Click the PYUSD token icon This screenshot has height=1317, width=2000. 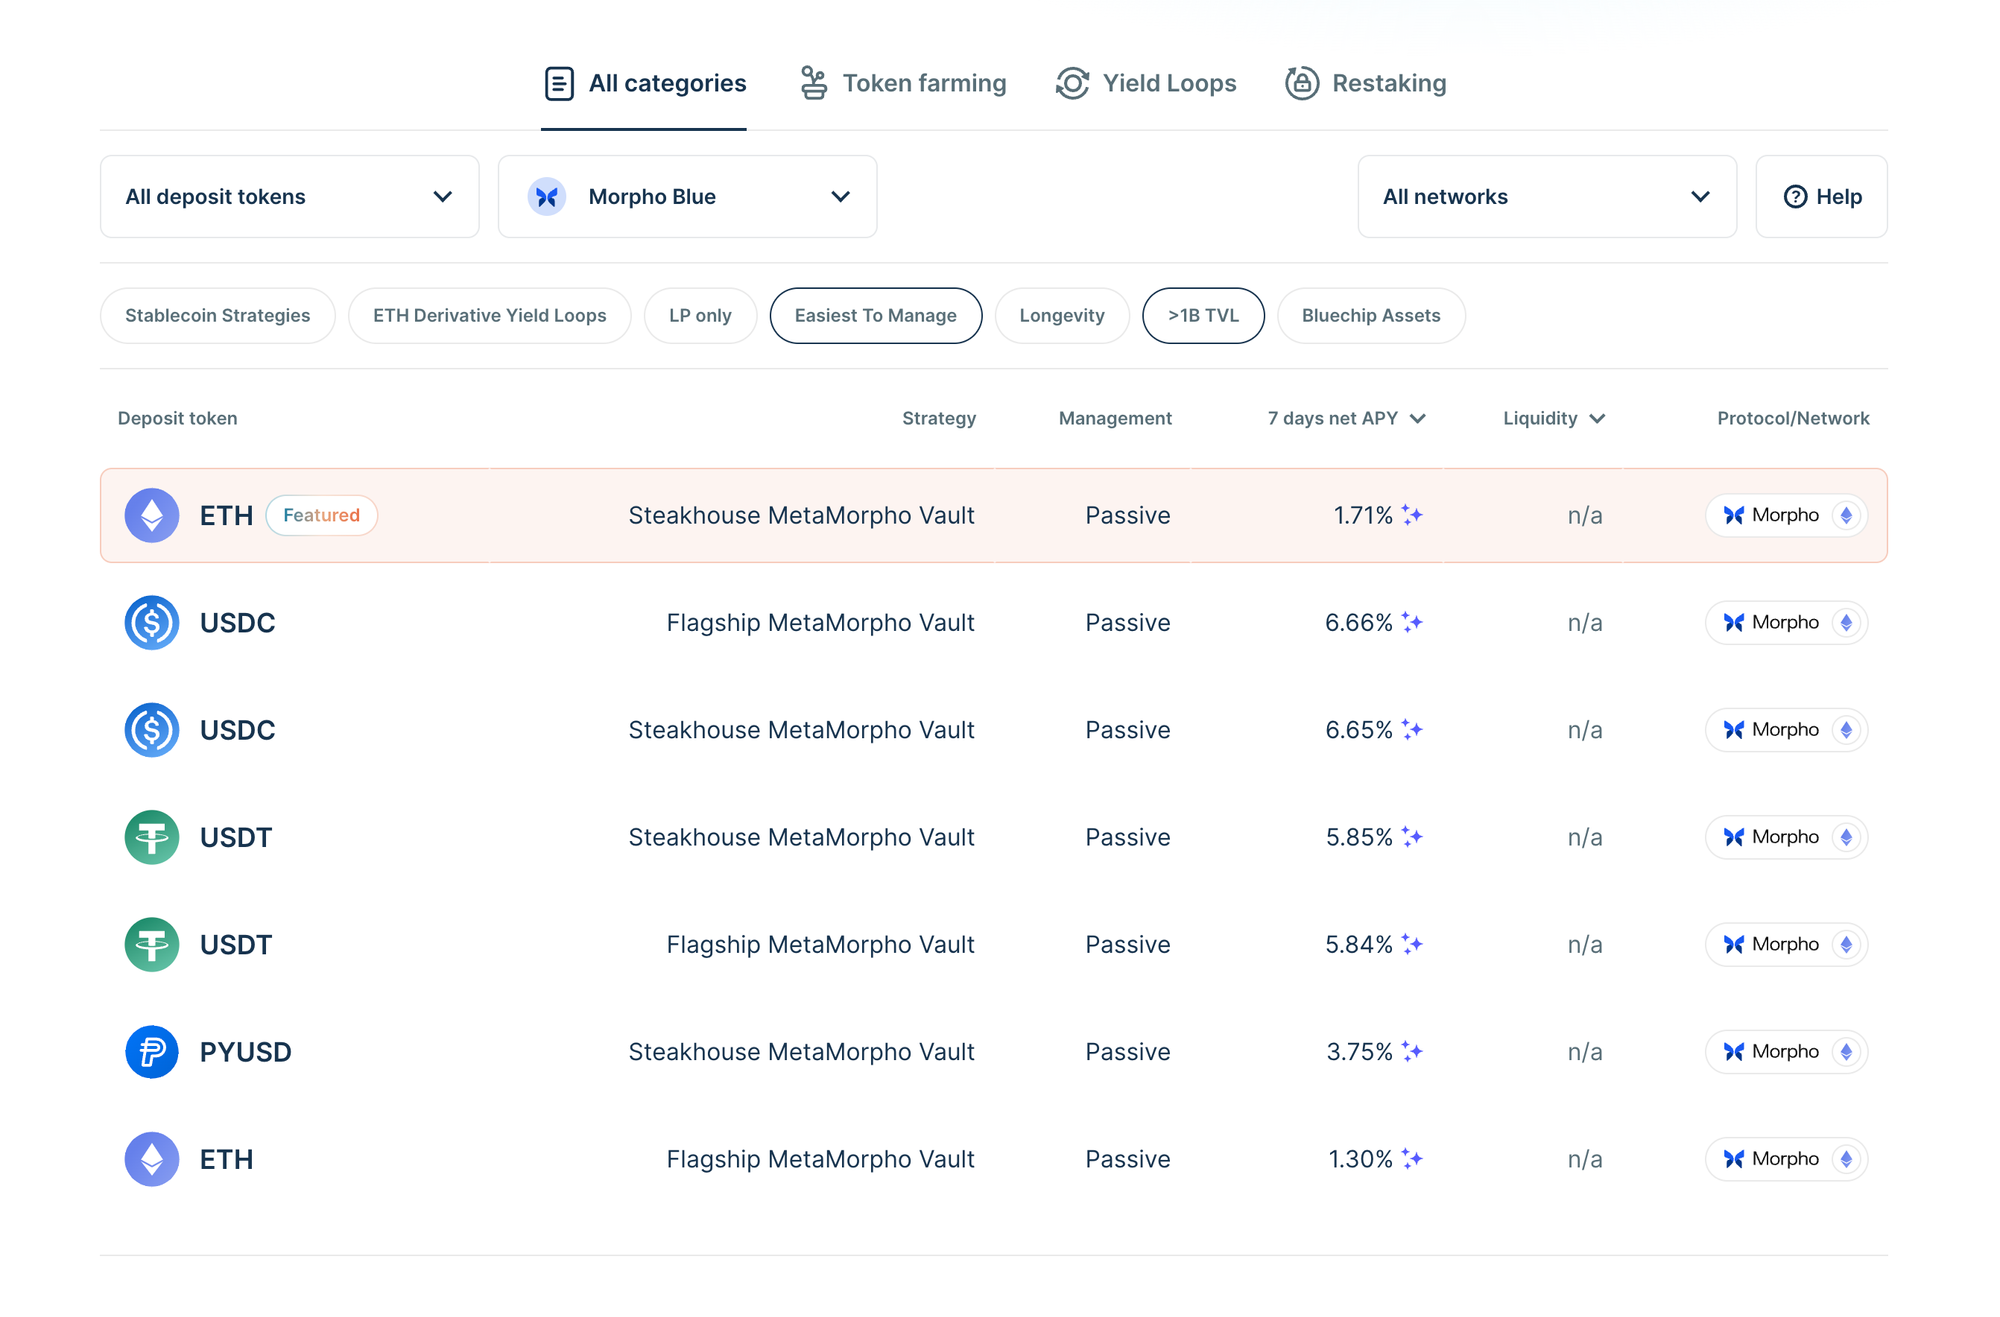pyautogui.click(x=152, y=1052)
